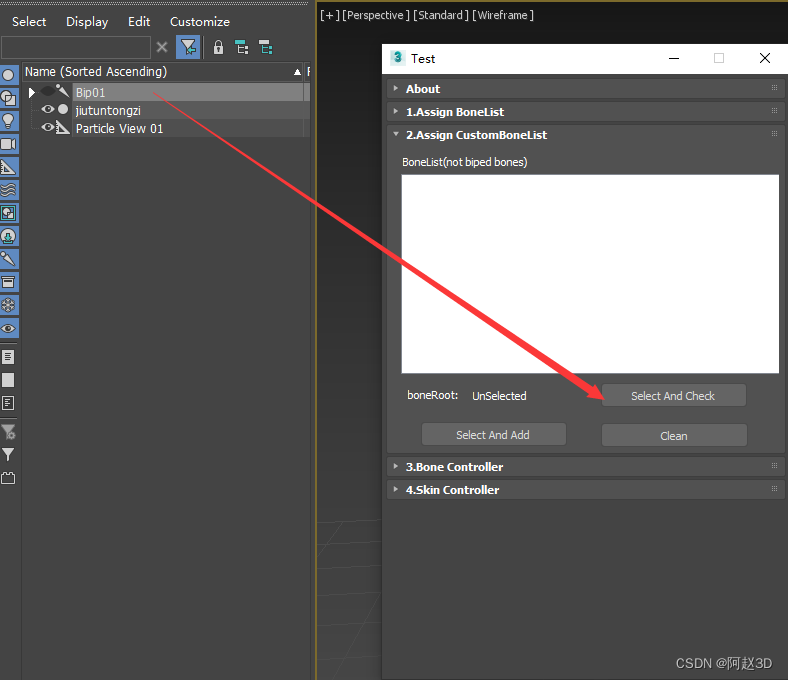Click the UnSelected boneRoot value text
The width and height of the screenshot is (788, 680).
click(499, 396)
